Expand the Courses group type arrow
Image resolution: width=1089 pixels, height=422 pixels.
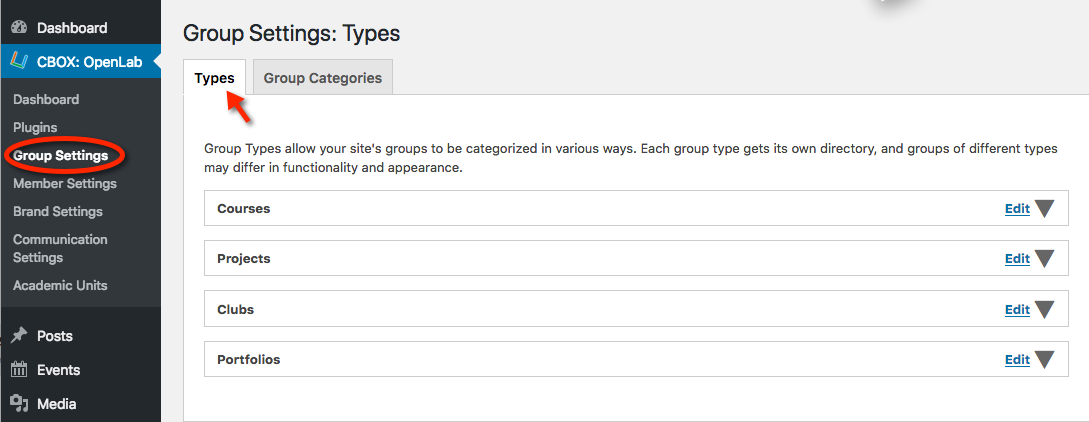point(1044,208)
